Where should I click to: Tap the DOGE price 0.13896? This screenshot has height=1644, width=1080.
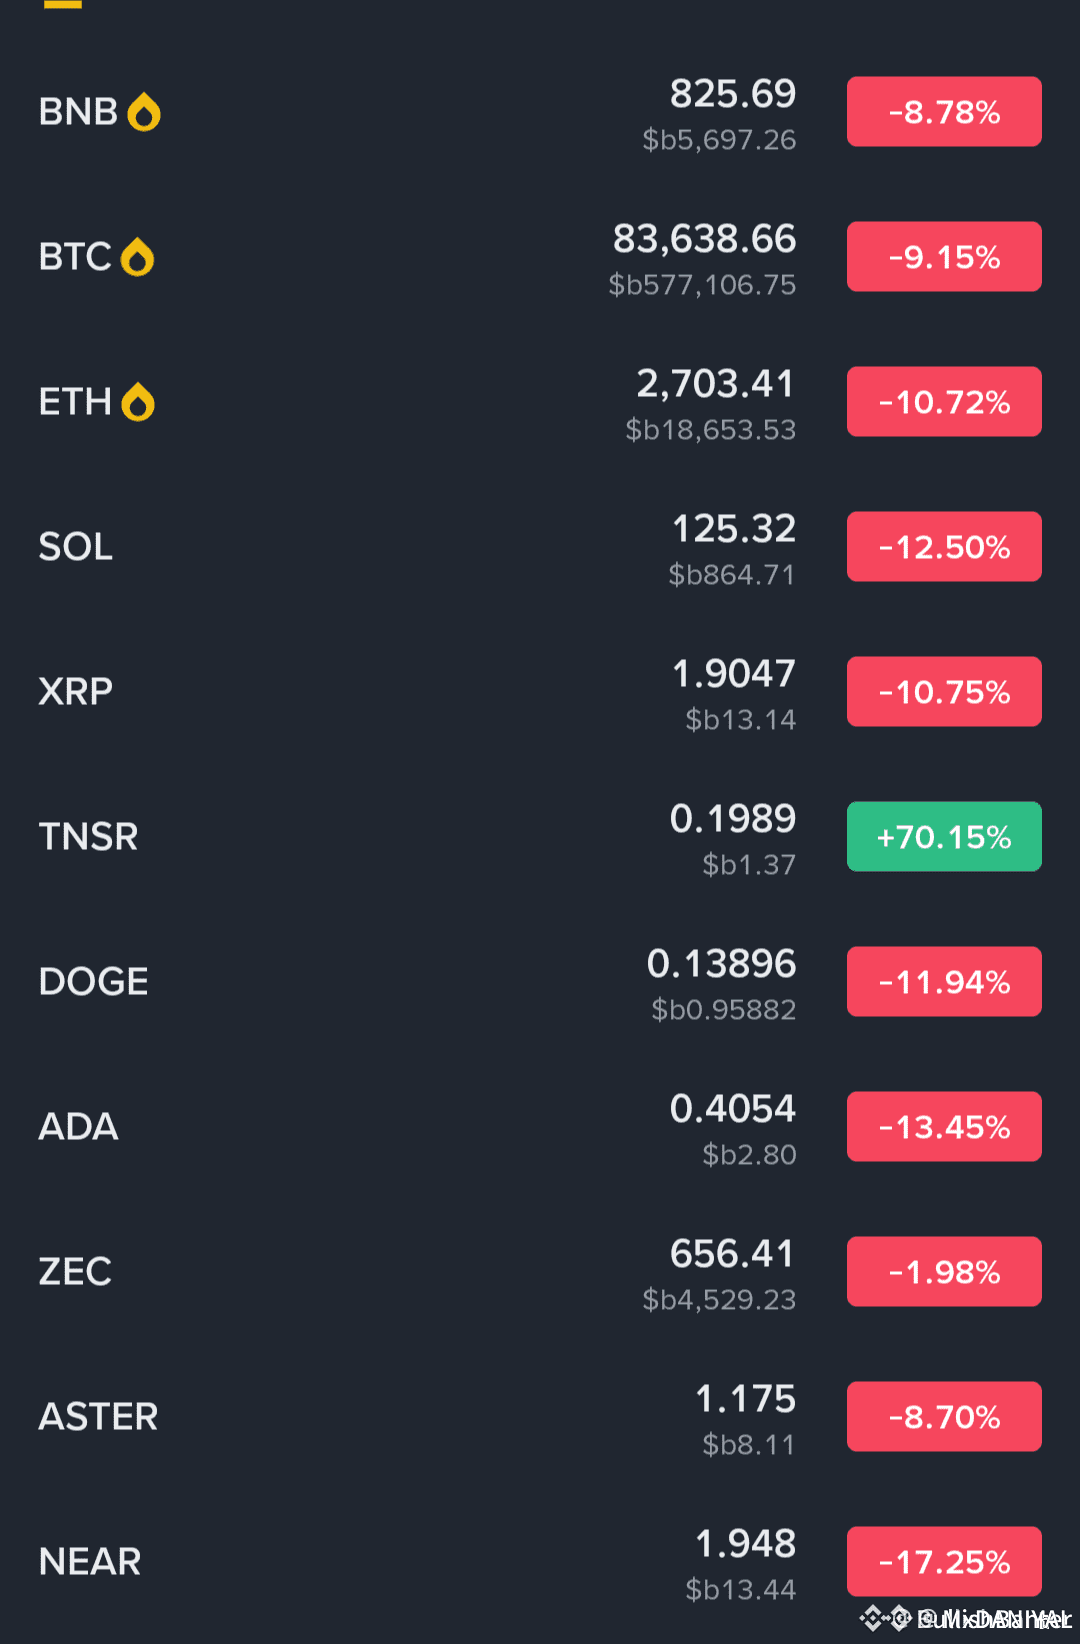[x=721, y=964]
